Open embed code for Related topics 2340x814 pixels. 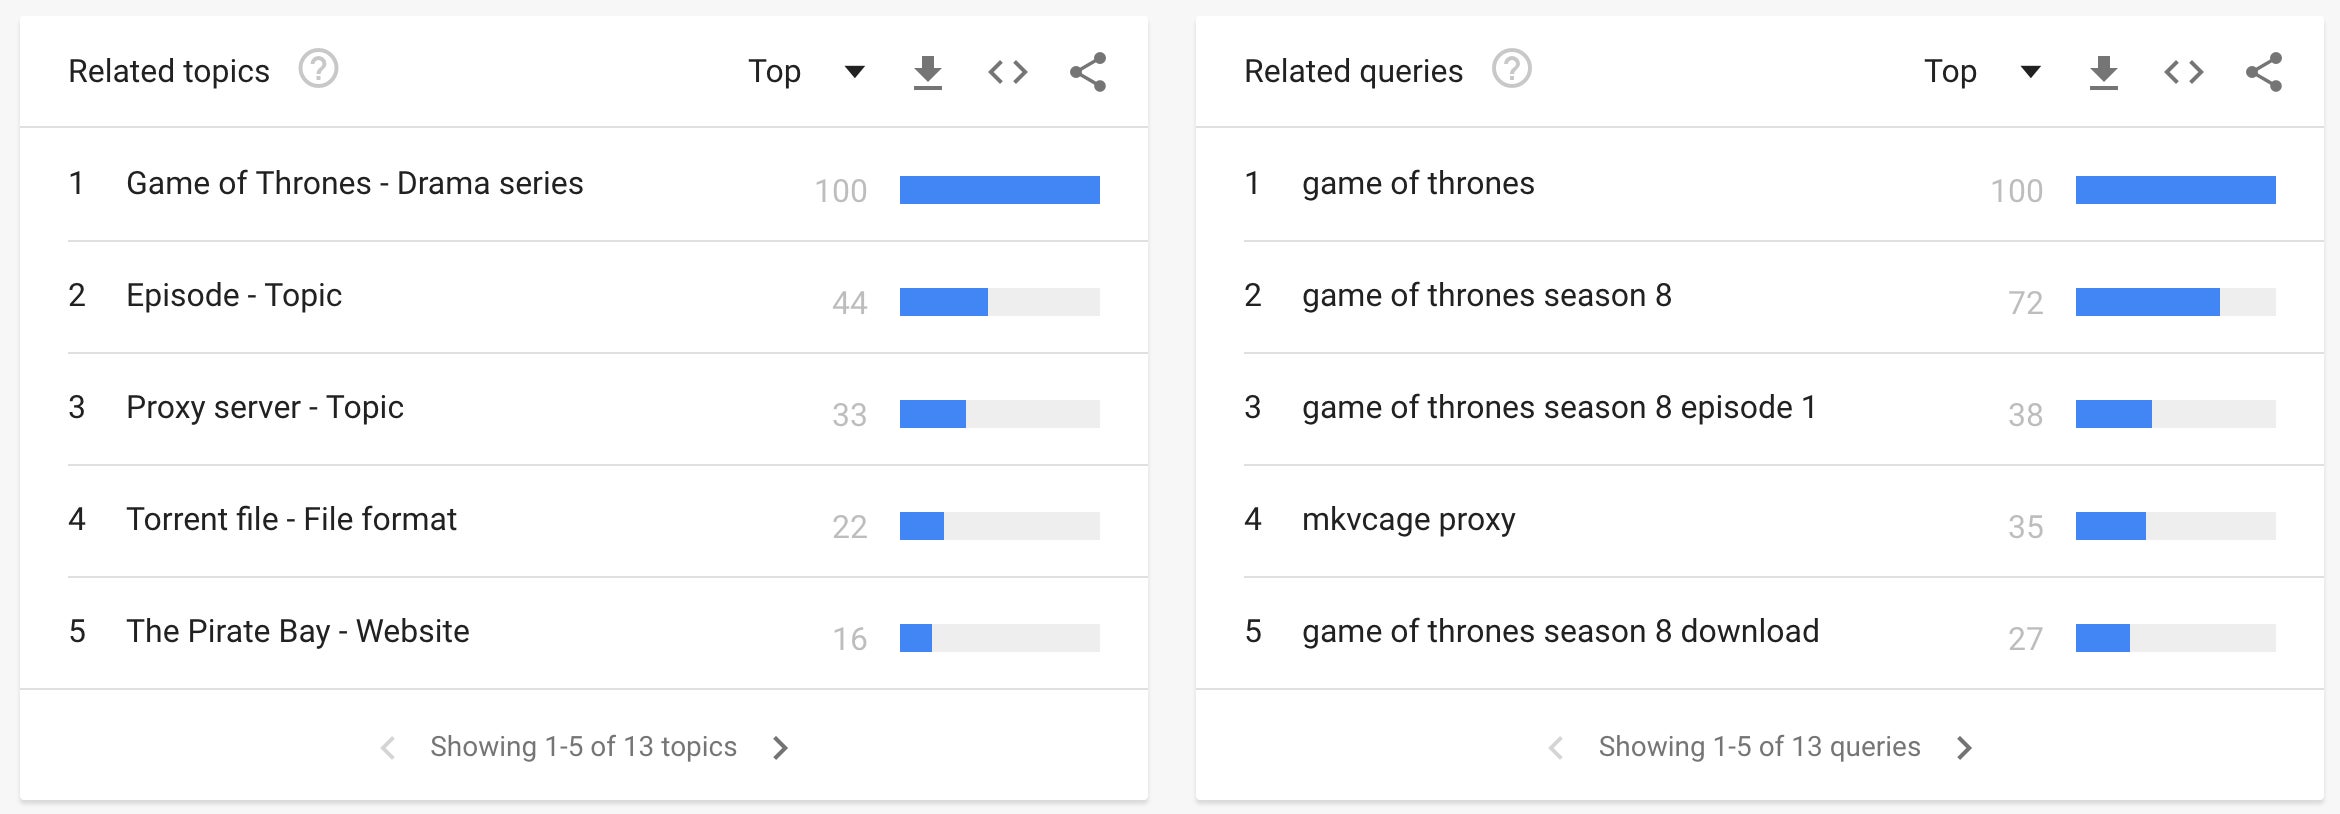pyautogui.click(x=1008, y=72)
